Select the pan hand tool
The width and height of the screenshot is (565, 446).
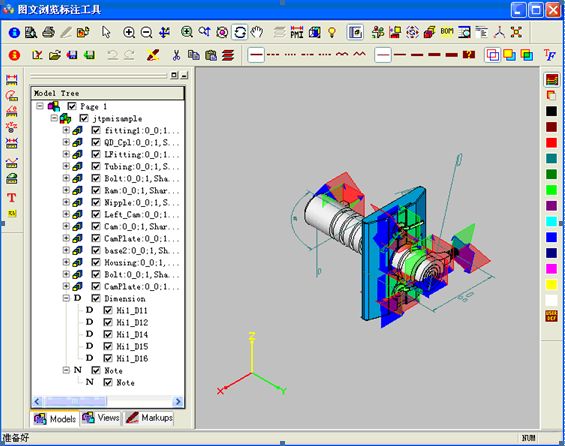click(x=257, y=32)
